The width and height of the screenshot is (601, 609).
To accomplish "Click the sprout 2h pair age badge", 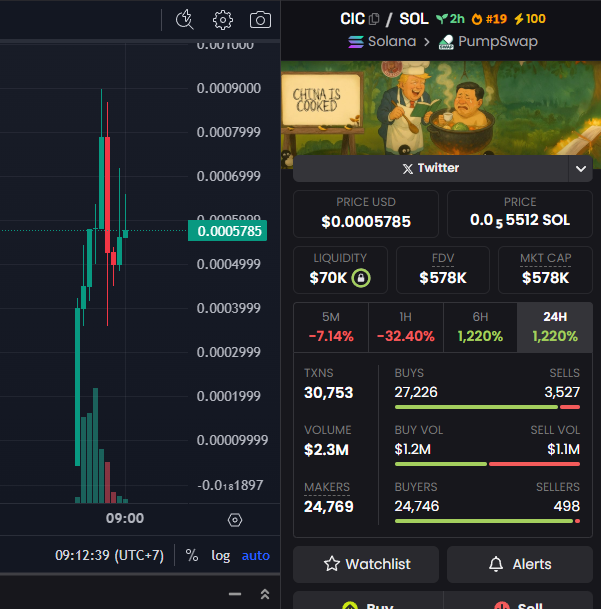I will pyautogui.click(x=450, y=19).
